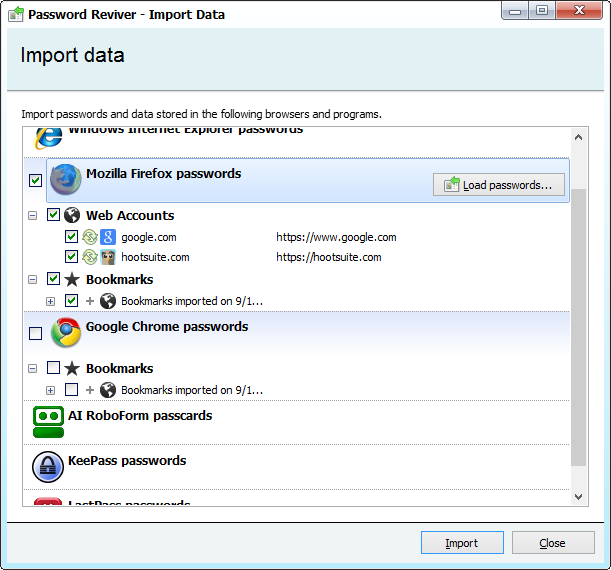The image size is (611, 570).
Task: Click the https://hootsuite.com URL text
Action: pos(329,257)
